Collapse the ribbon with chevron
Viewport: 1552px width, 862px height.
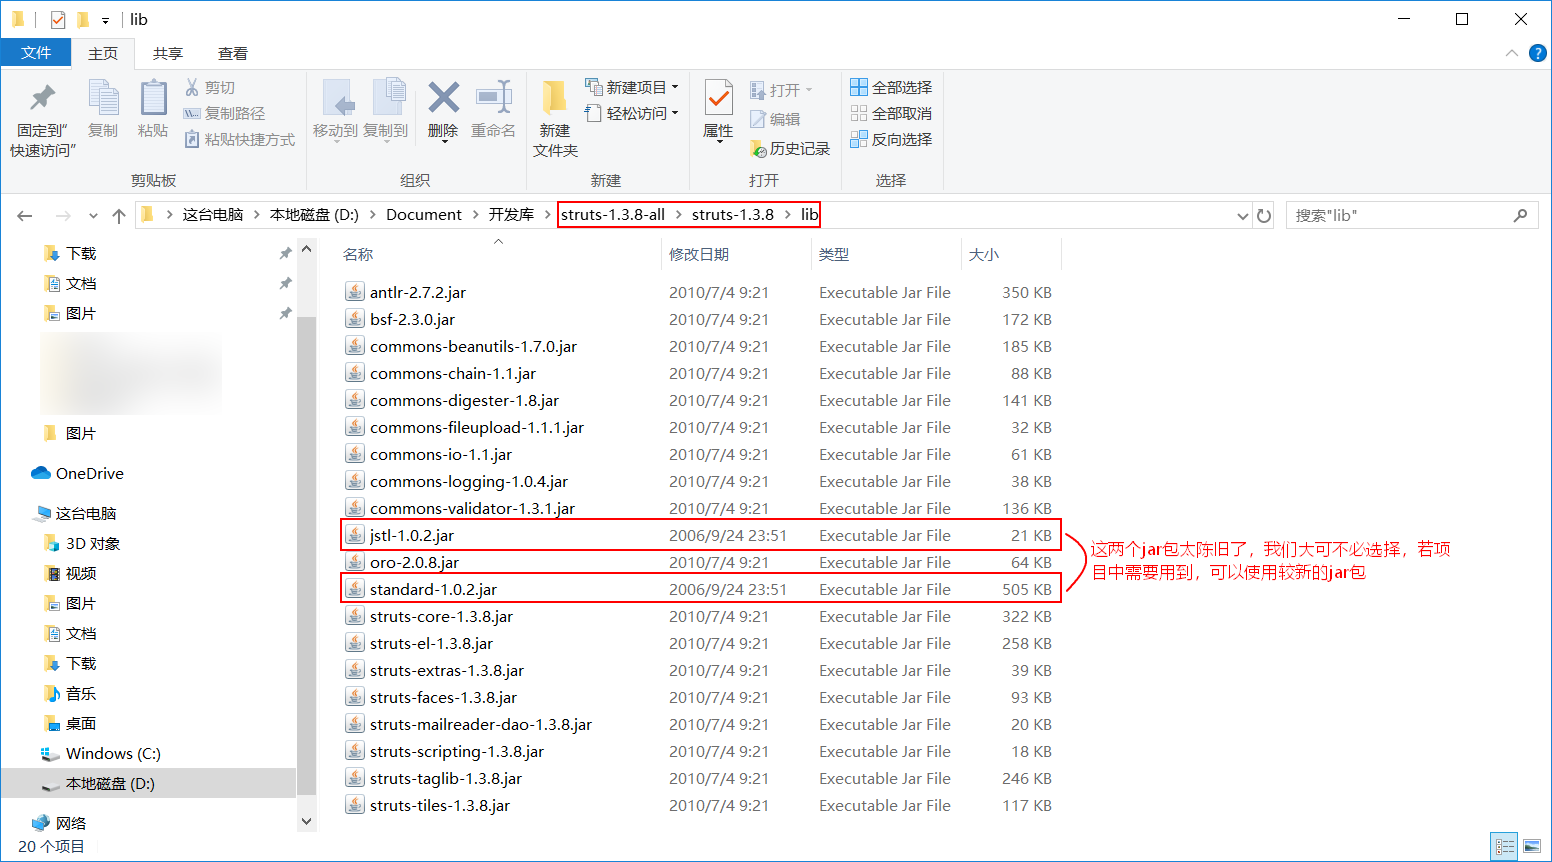point(1511,53)
